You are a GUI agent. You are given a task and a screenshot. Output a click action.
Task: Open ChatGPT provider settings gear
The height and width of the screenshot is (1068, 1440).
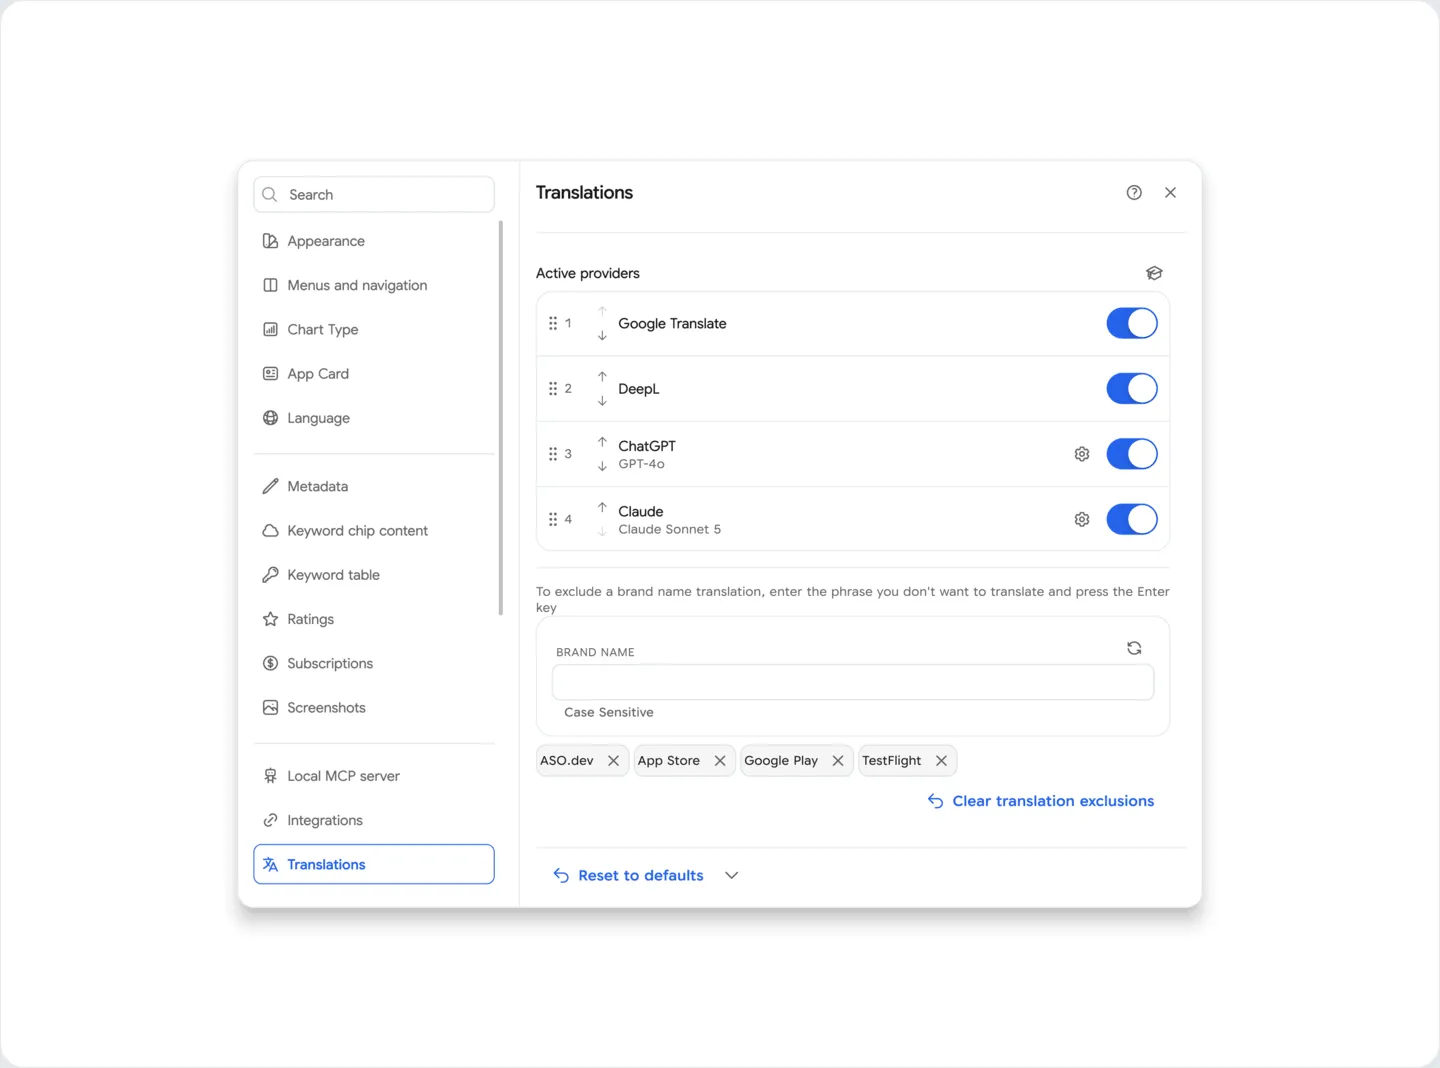tap(1082, 454)
